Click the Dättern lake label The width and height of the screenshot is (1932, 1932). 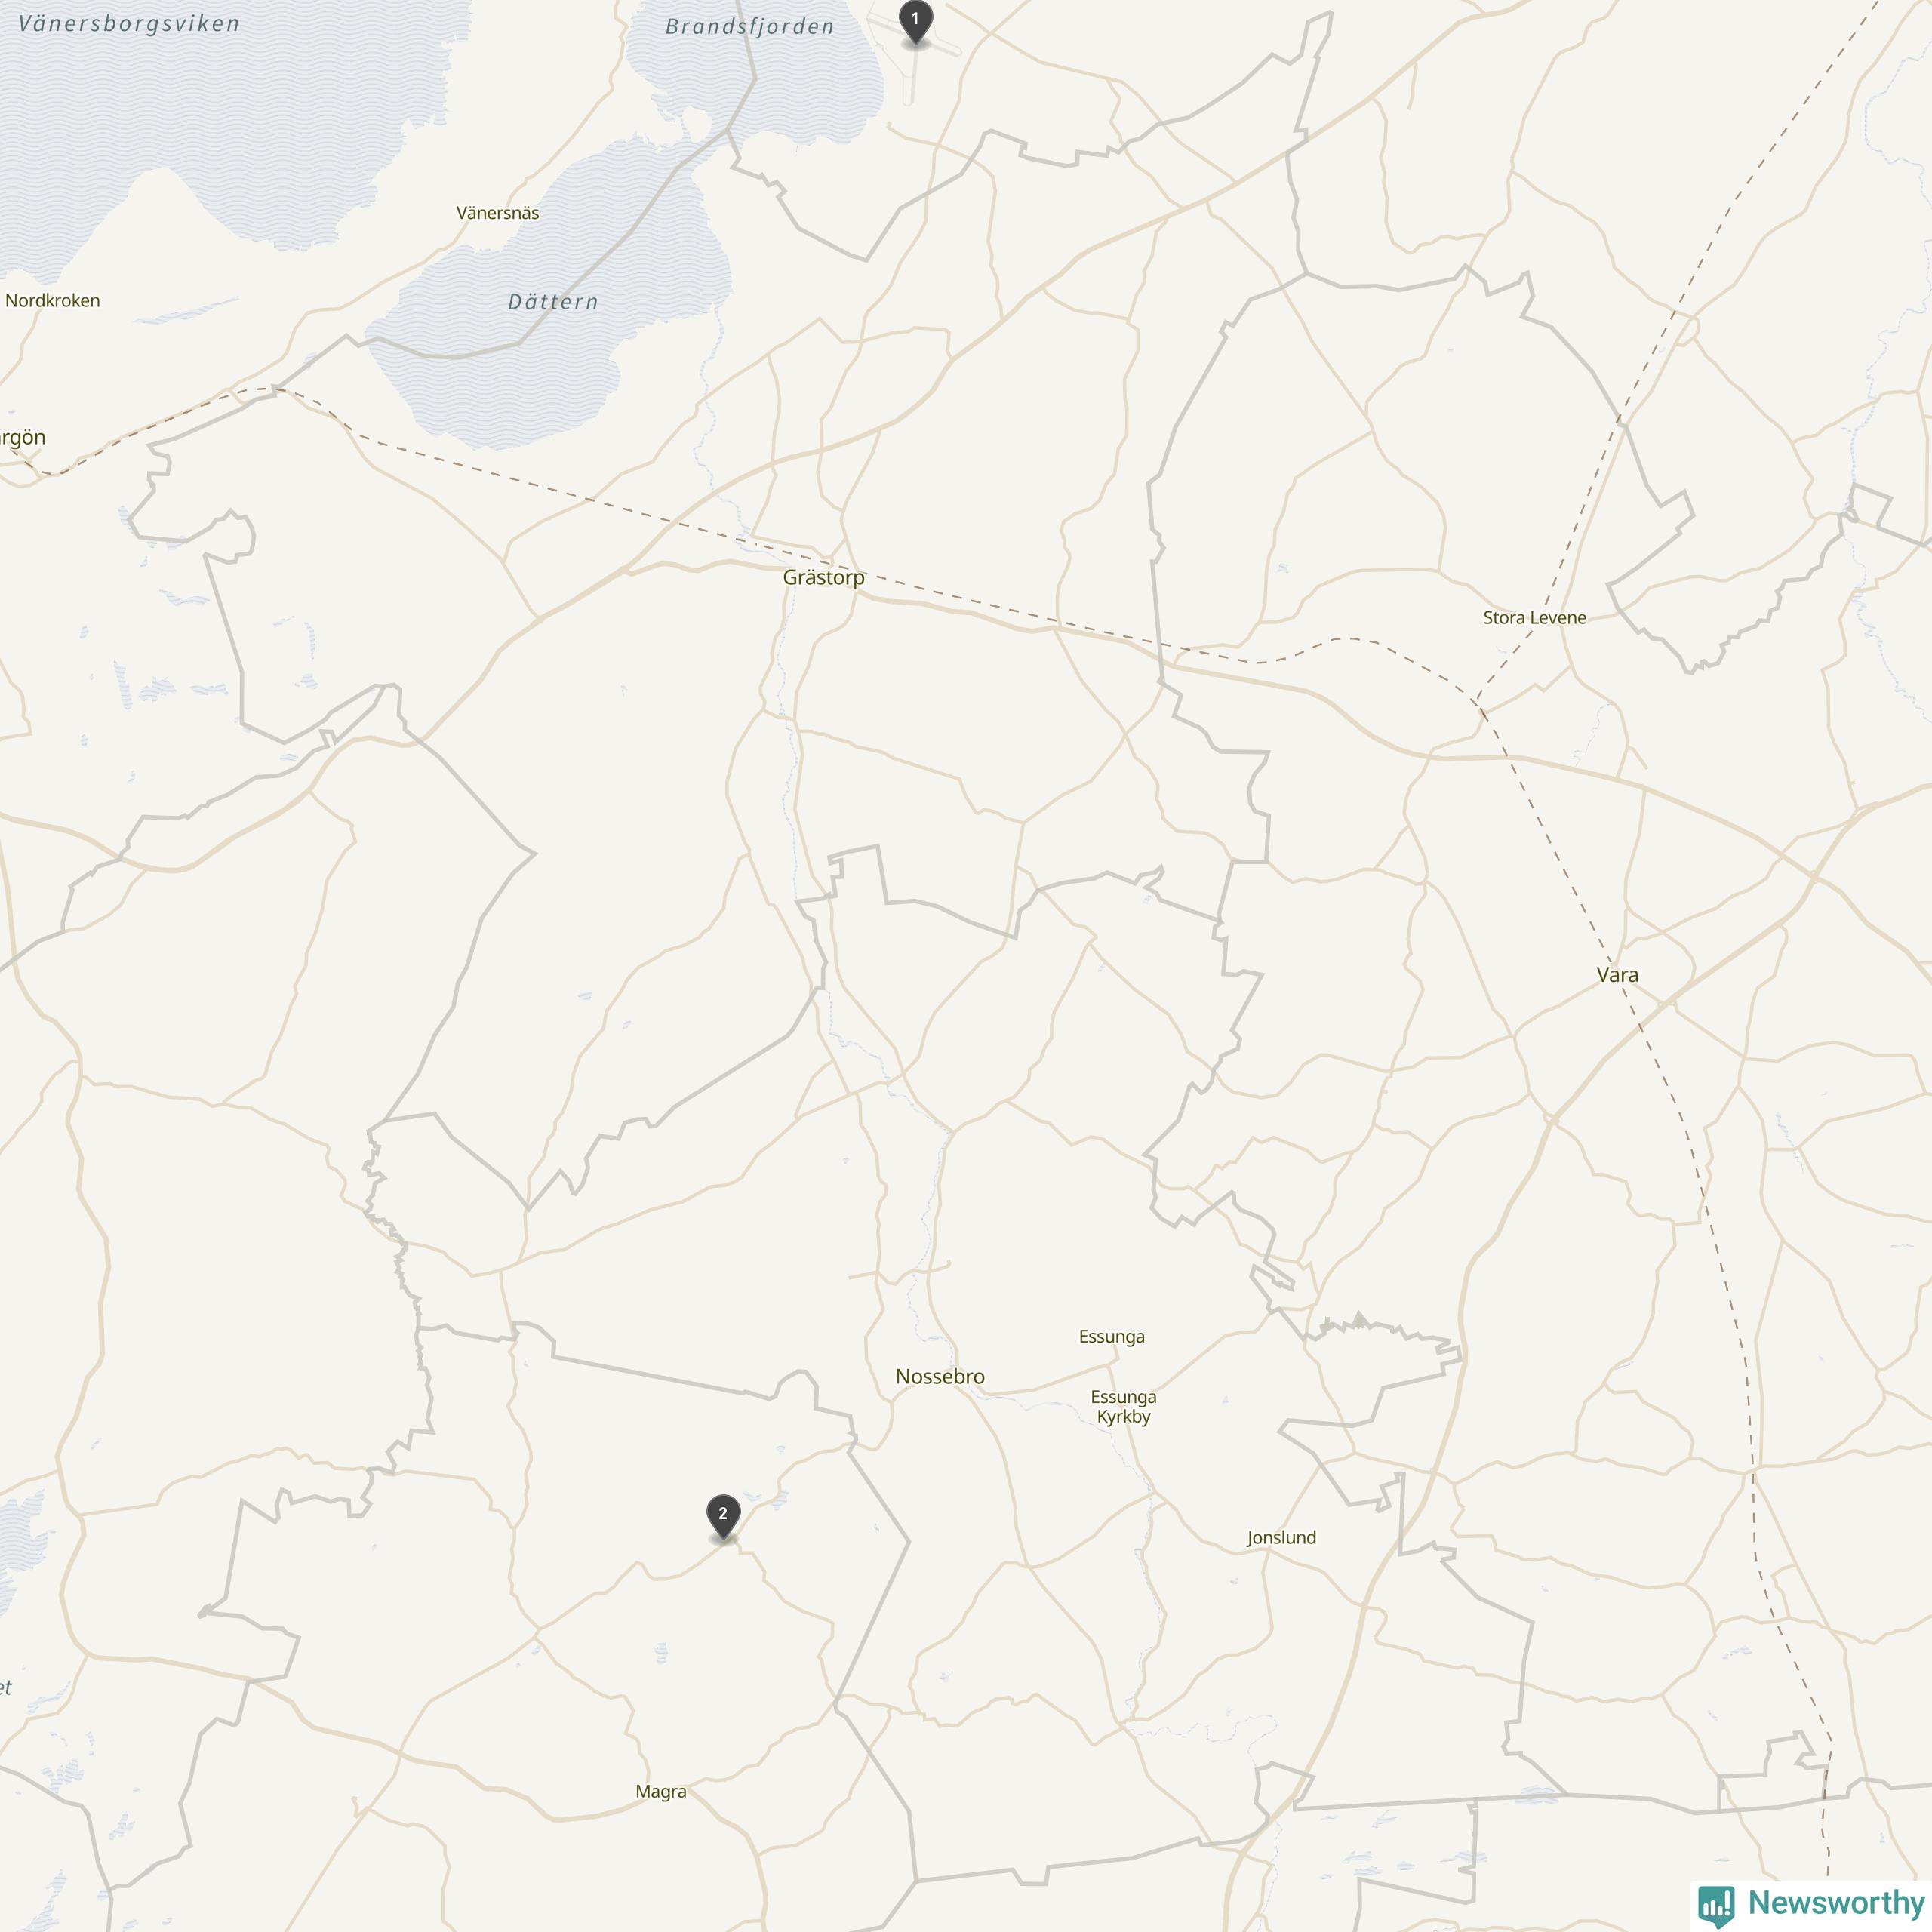click(553, 302)
